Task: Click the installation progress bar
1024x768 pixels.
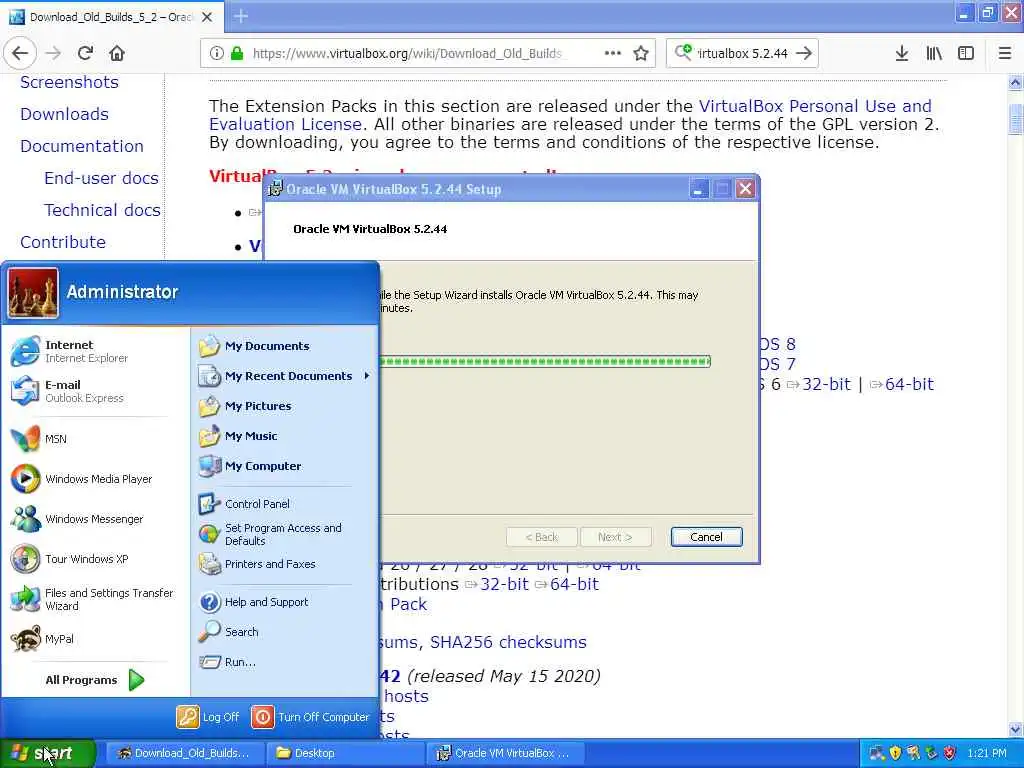Action: (545, 361)
